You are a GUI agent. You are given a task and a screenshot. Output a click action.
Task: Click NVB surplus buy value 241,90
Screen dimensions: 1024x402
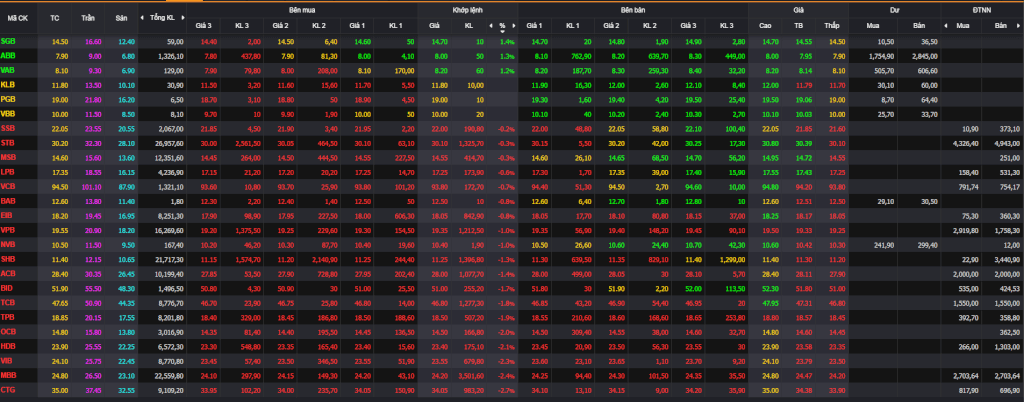point(886,245)
